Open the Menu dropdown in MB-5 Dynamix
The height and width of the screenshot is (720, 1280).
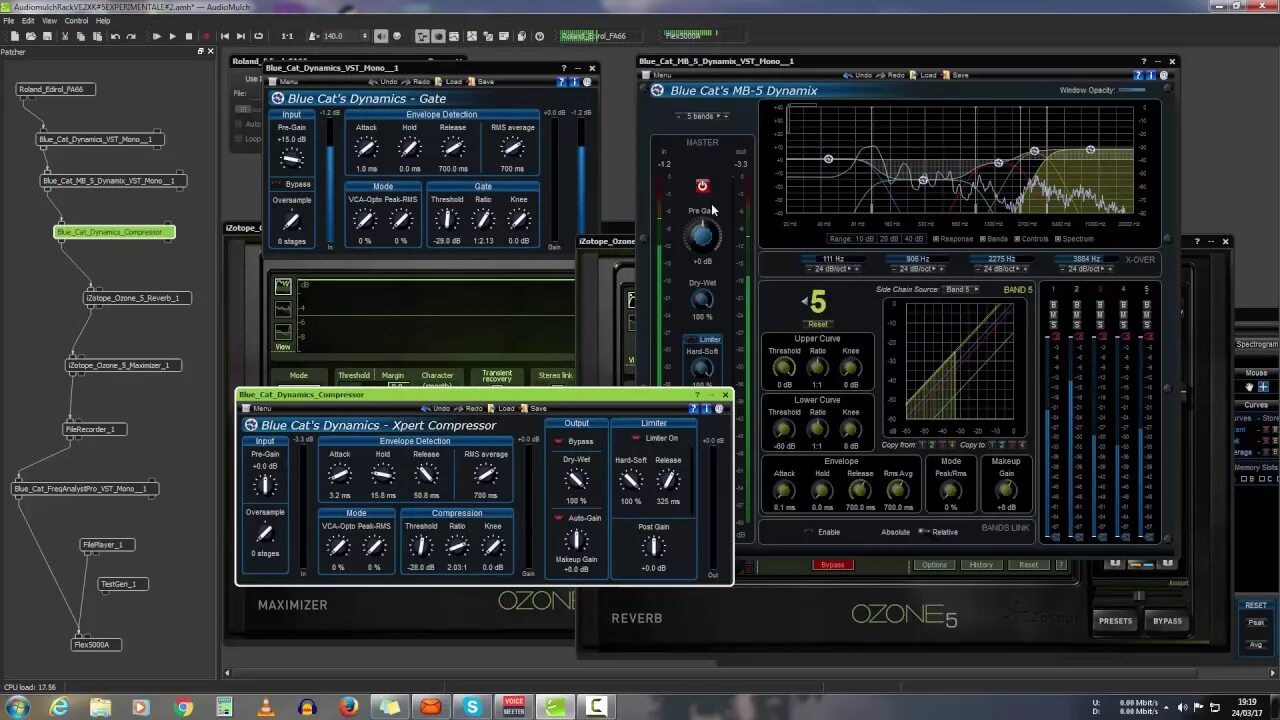(x=658, y=75)
